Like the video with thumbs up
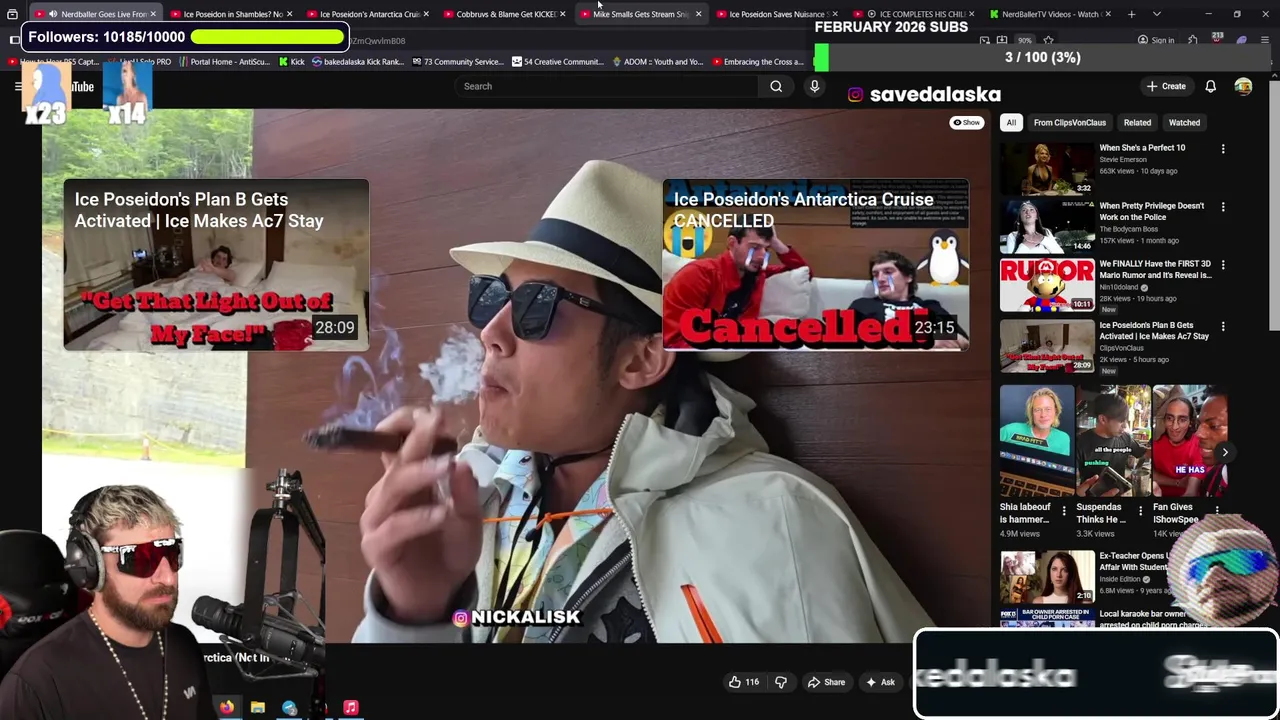Viewport: 1280px width, 720px height. [x=743, y=682]
